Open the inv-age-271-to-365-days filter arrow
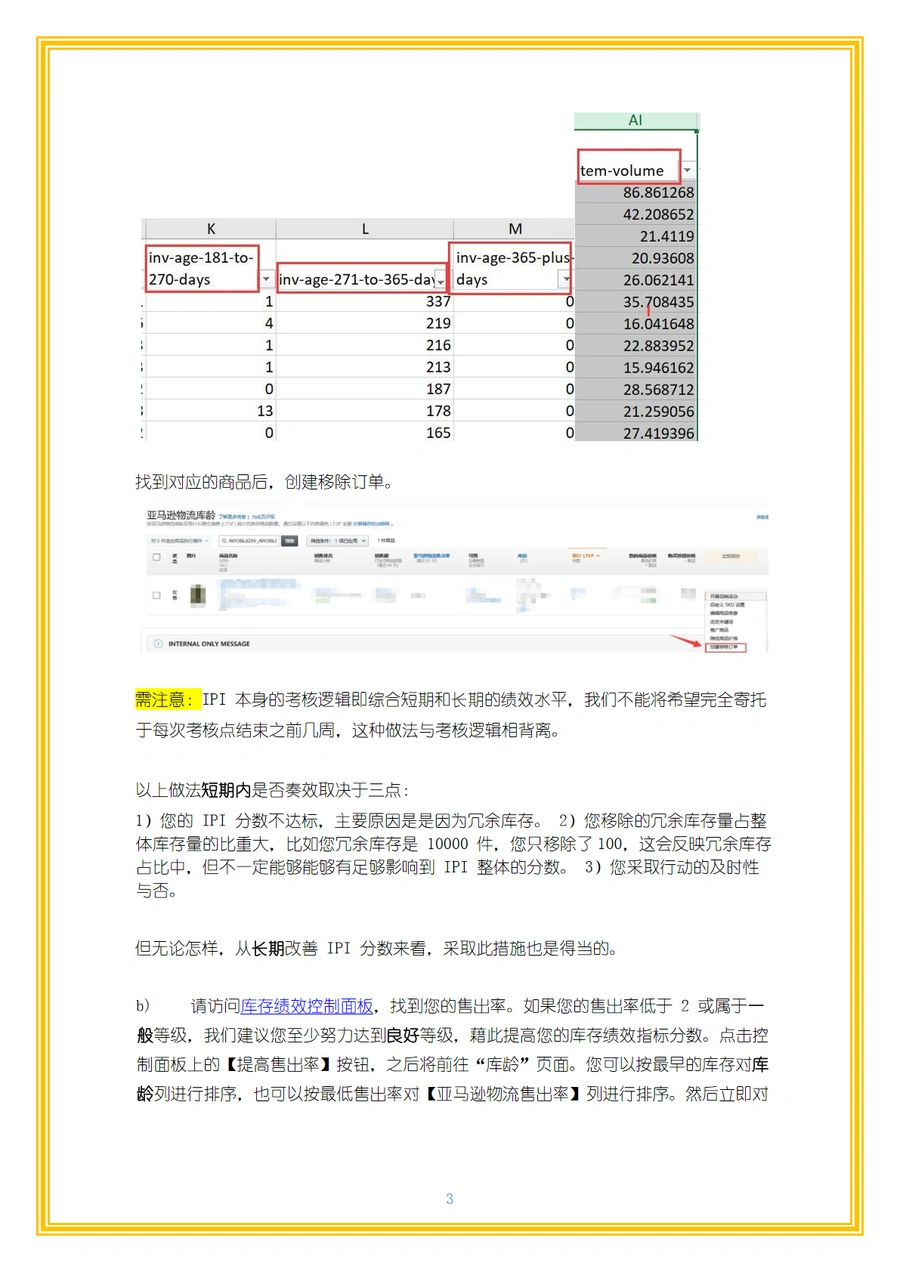This screenshot has width=900, height=1272. coord(440,280)
